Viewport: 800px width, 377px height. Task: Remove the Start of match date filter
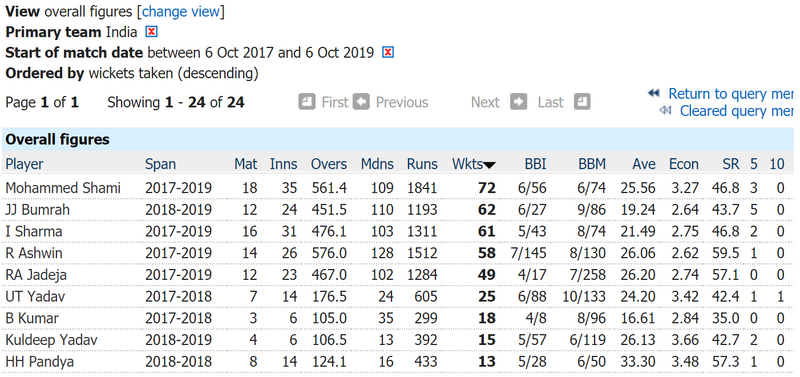point(388,53)
